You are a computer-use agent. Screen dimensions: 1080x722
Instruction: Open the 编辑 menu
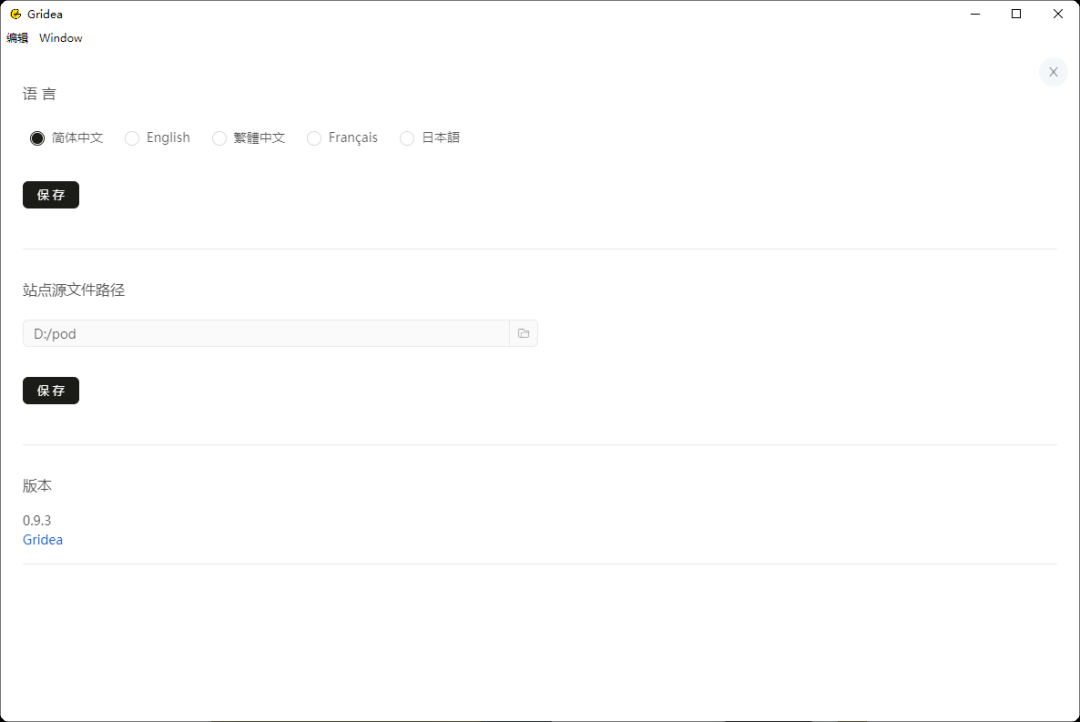[x=16, y=37]
